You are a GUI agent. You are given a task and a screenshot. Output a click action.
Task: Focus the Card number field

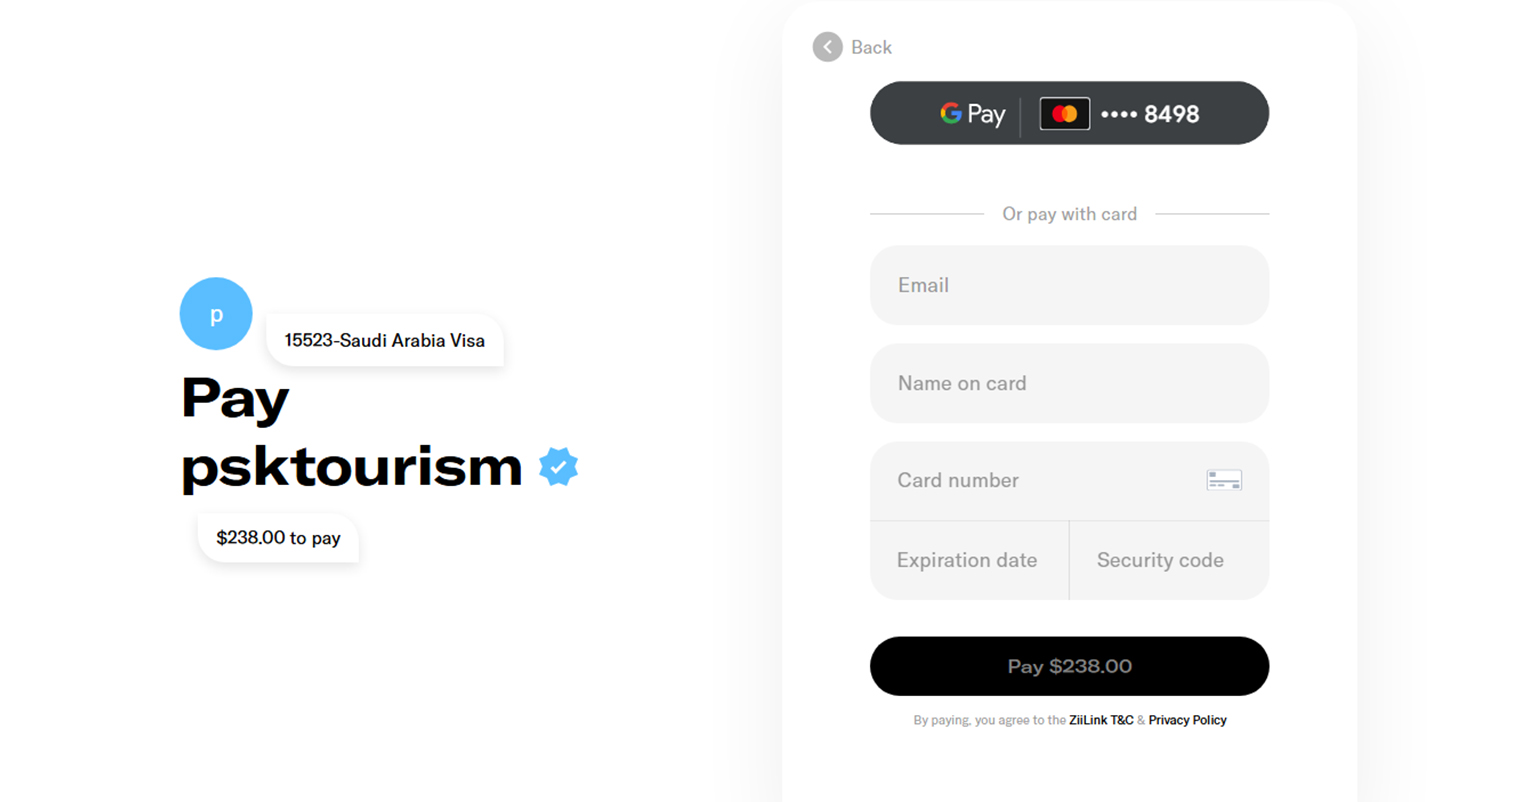pos(1040,481)
